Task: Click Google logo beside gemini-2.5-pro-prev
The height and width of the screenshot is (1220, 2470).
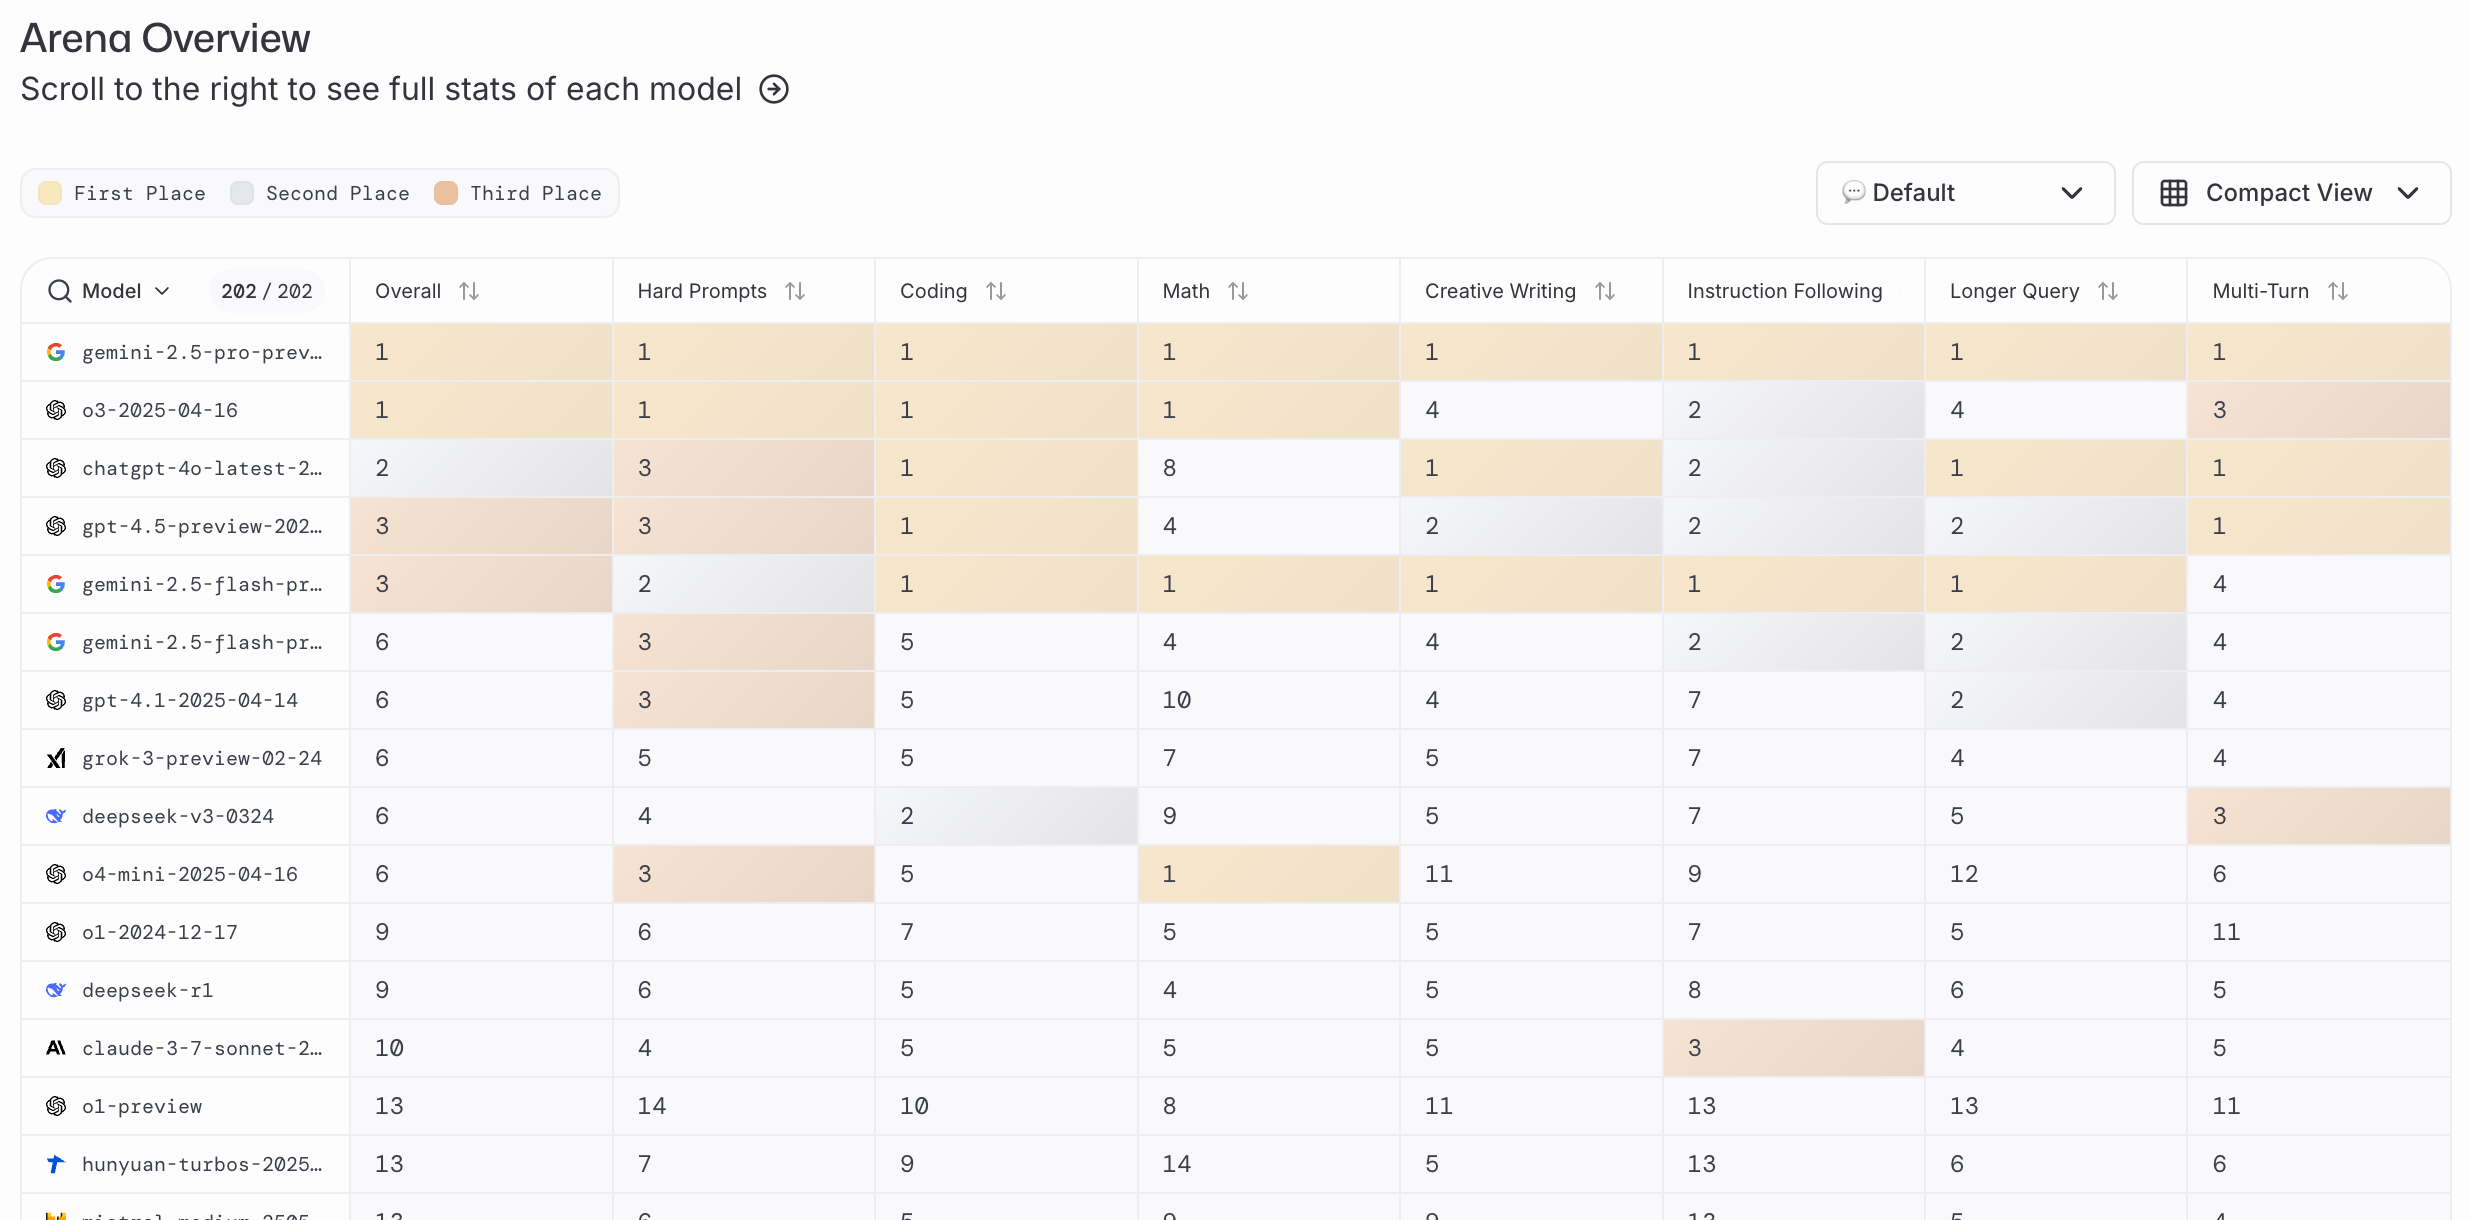Action: point(56,352)
